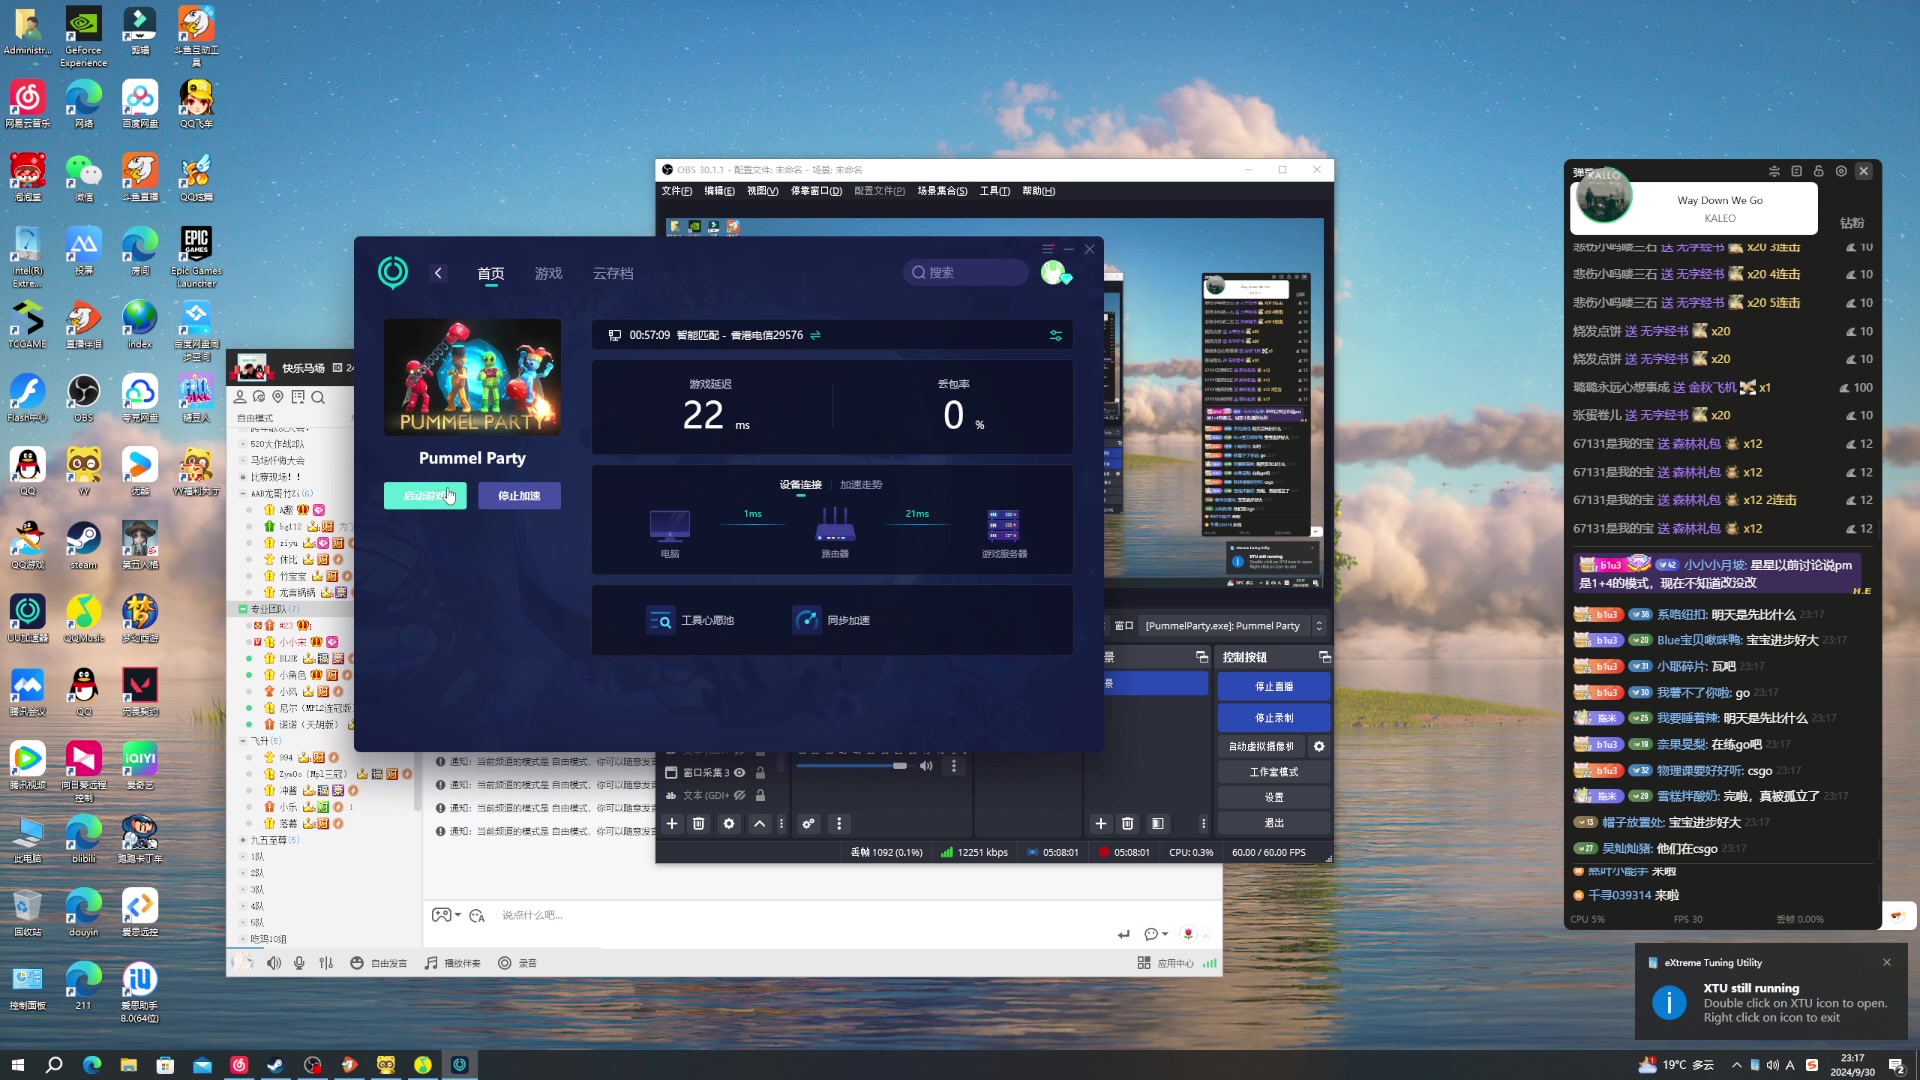Open OBS advanced audio properties gears
Image resolution: width=1920 pixels, height=1080 pixels.
point(808,823)
